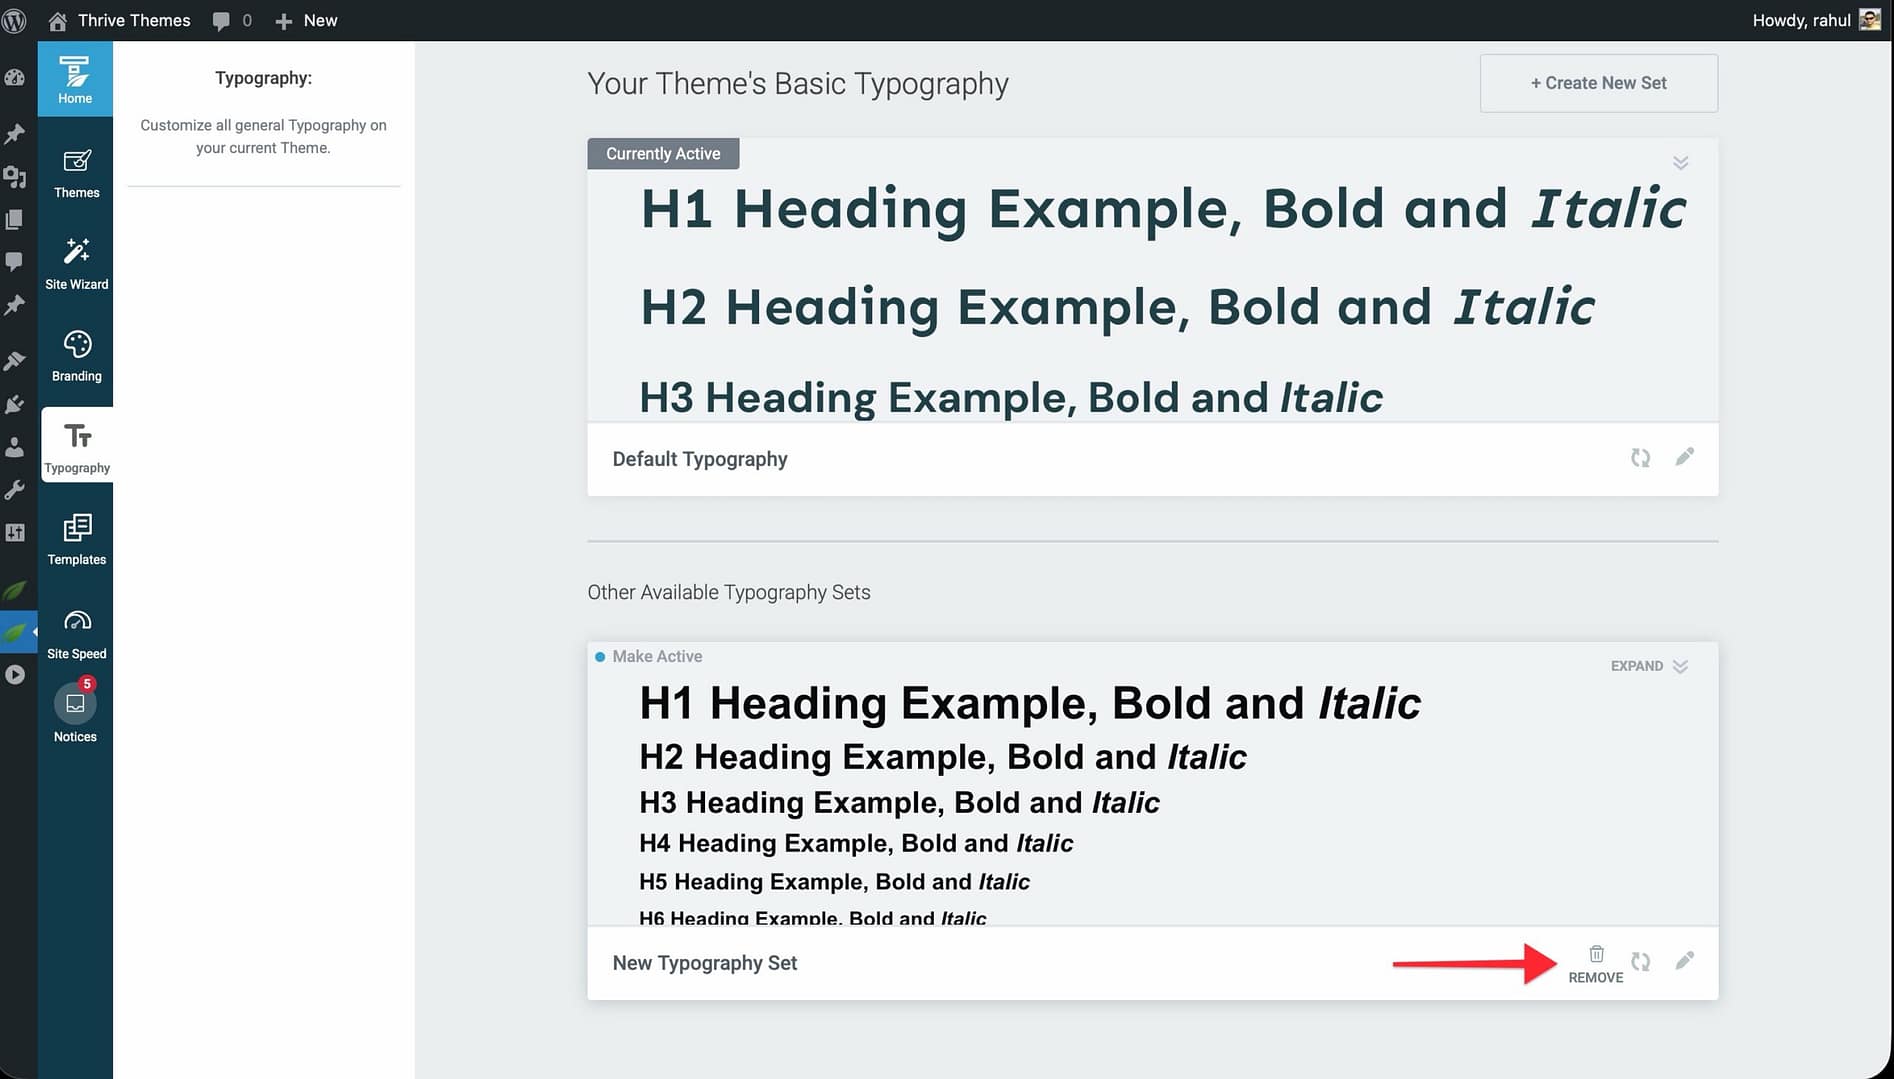The height and width of the screenshot is (1079, 1894).
Task: Edit Default Typography pencil icon
Action: pos(1685,457)
